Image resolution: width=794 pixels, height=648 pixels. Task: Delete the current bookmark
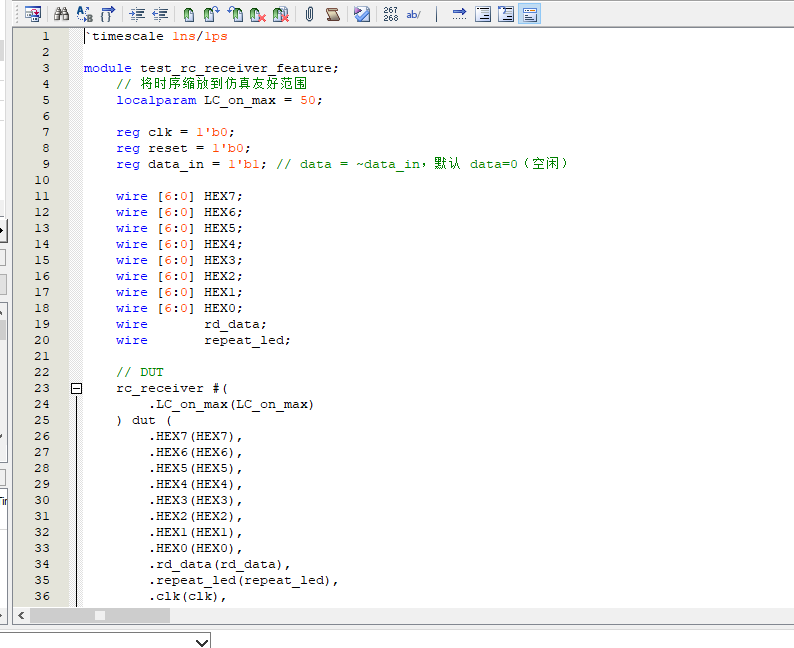point(258,14)
